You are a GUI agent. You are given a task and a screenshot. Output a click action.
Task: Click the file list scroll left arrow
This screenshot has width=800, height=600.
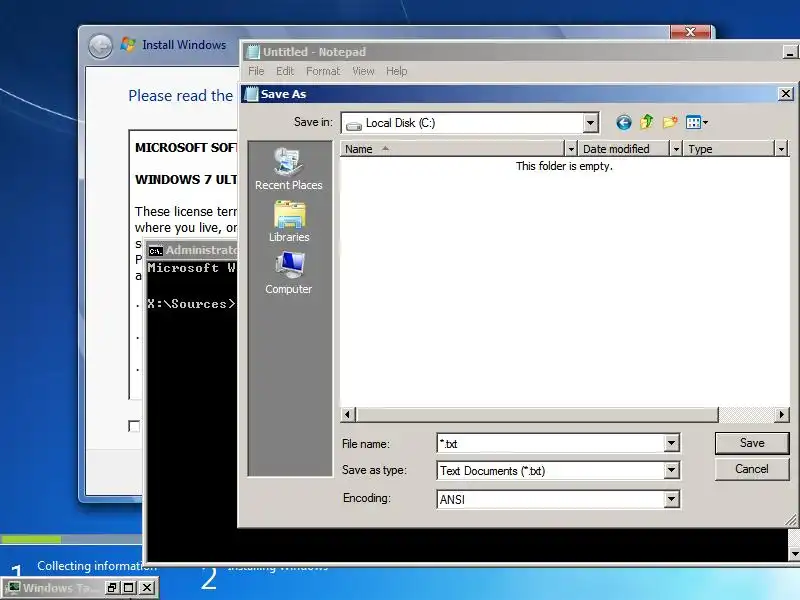pos(348,415)
